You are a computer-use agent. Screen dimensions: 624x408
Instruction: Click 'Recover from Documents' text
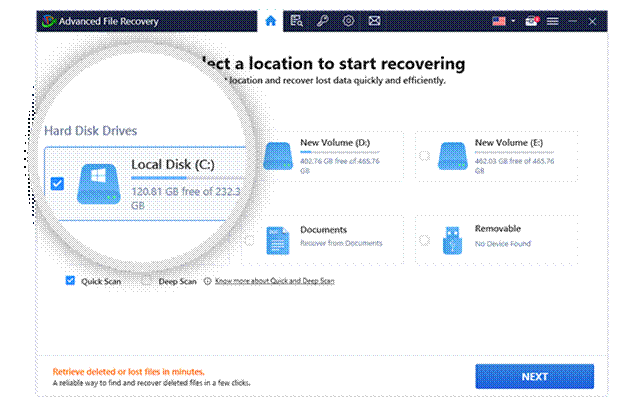click(x=341, y=243)
